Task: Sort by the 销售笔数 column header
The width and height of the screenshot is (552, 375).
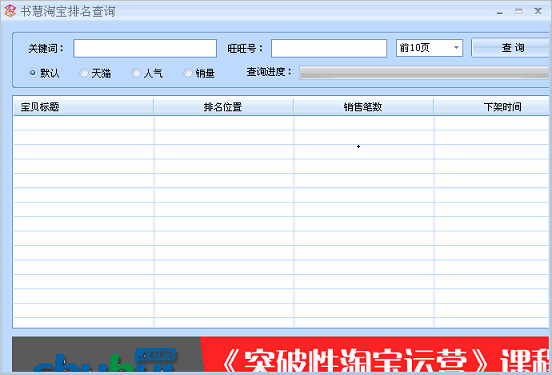Action: tap(363, 107)
